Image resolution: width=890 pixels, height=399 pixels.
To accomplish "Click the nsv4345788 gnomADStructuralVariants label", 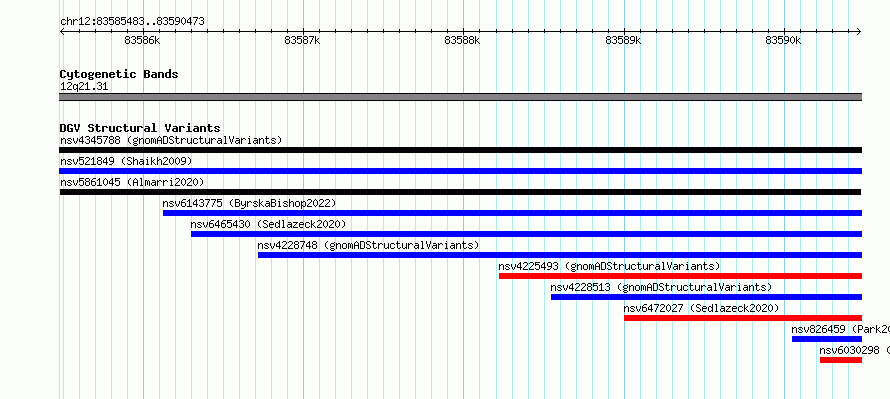I will click(171, 140).
